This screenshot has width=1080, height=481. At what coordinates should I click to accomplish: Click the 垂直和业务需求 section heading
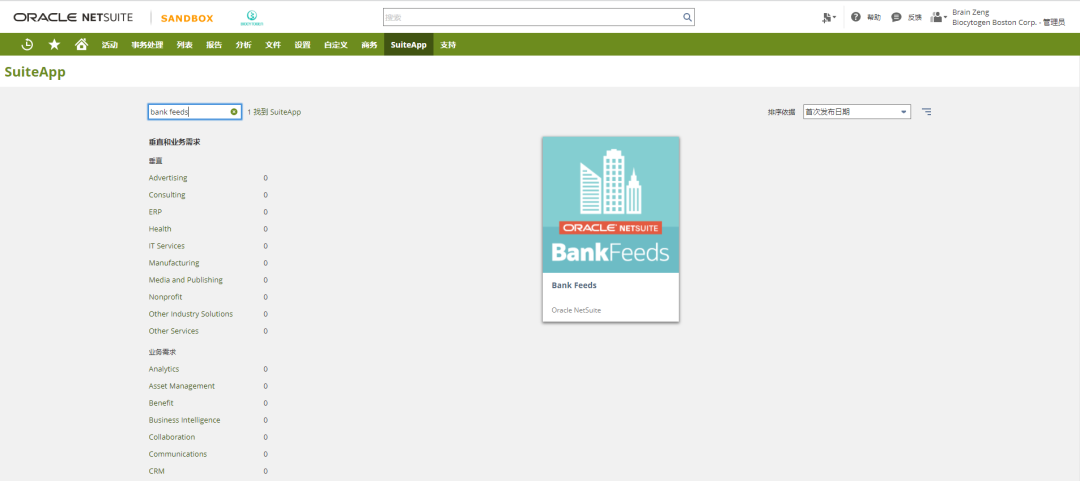tap(174, 142)
